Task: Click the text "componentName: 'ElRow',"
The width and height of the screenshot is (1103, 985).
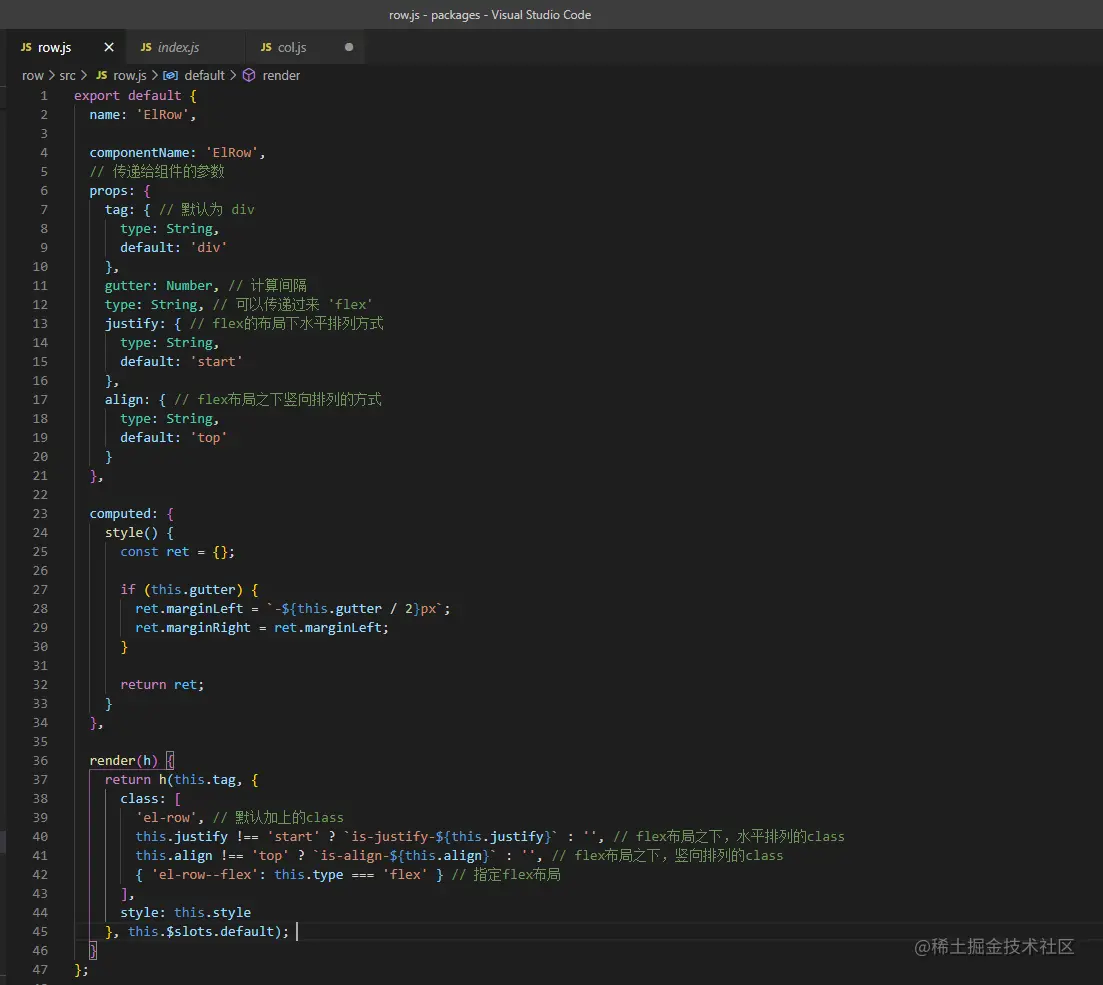Action: coord(177,153)
